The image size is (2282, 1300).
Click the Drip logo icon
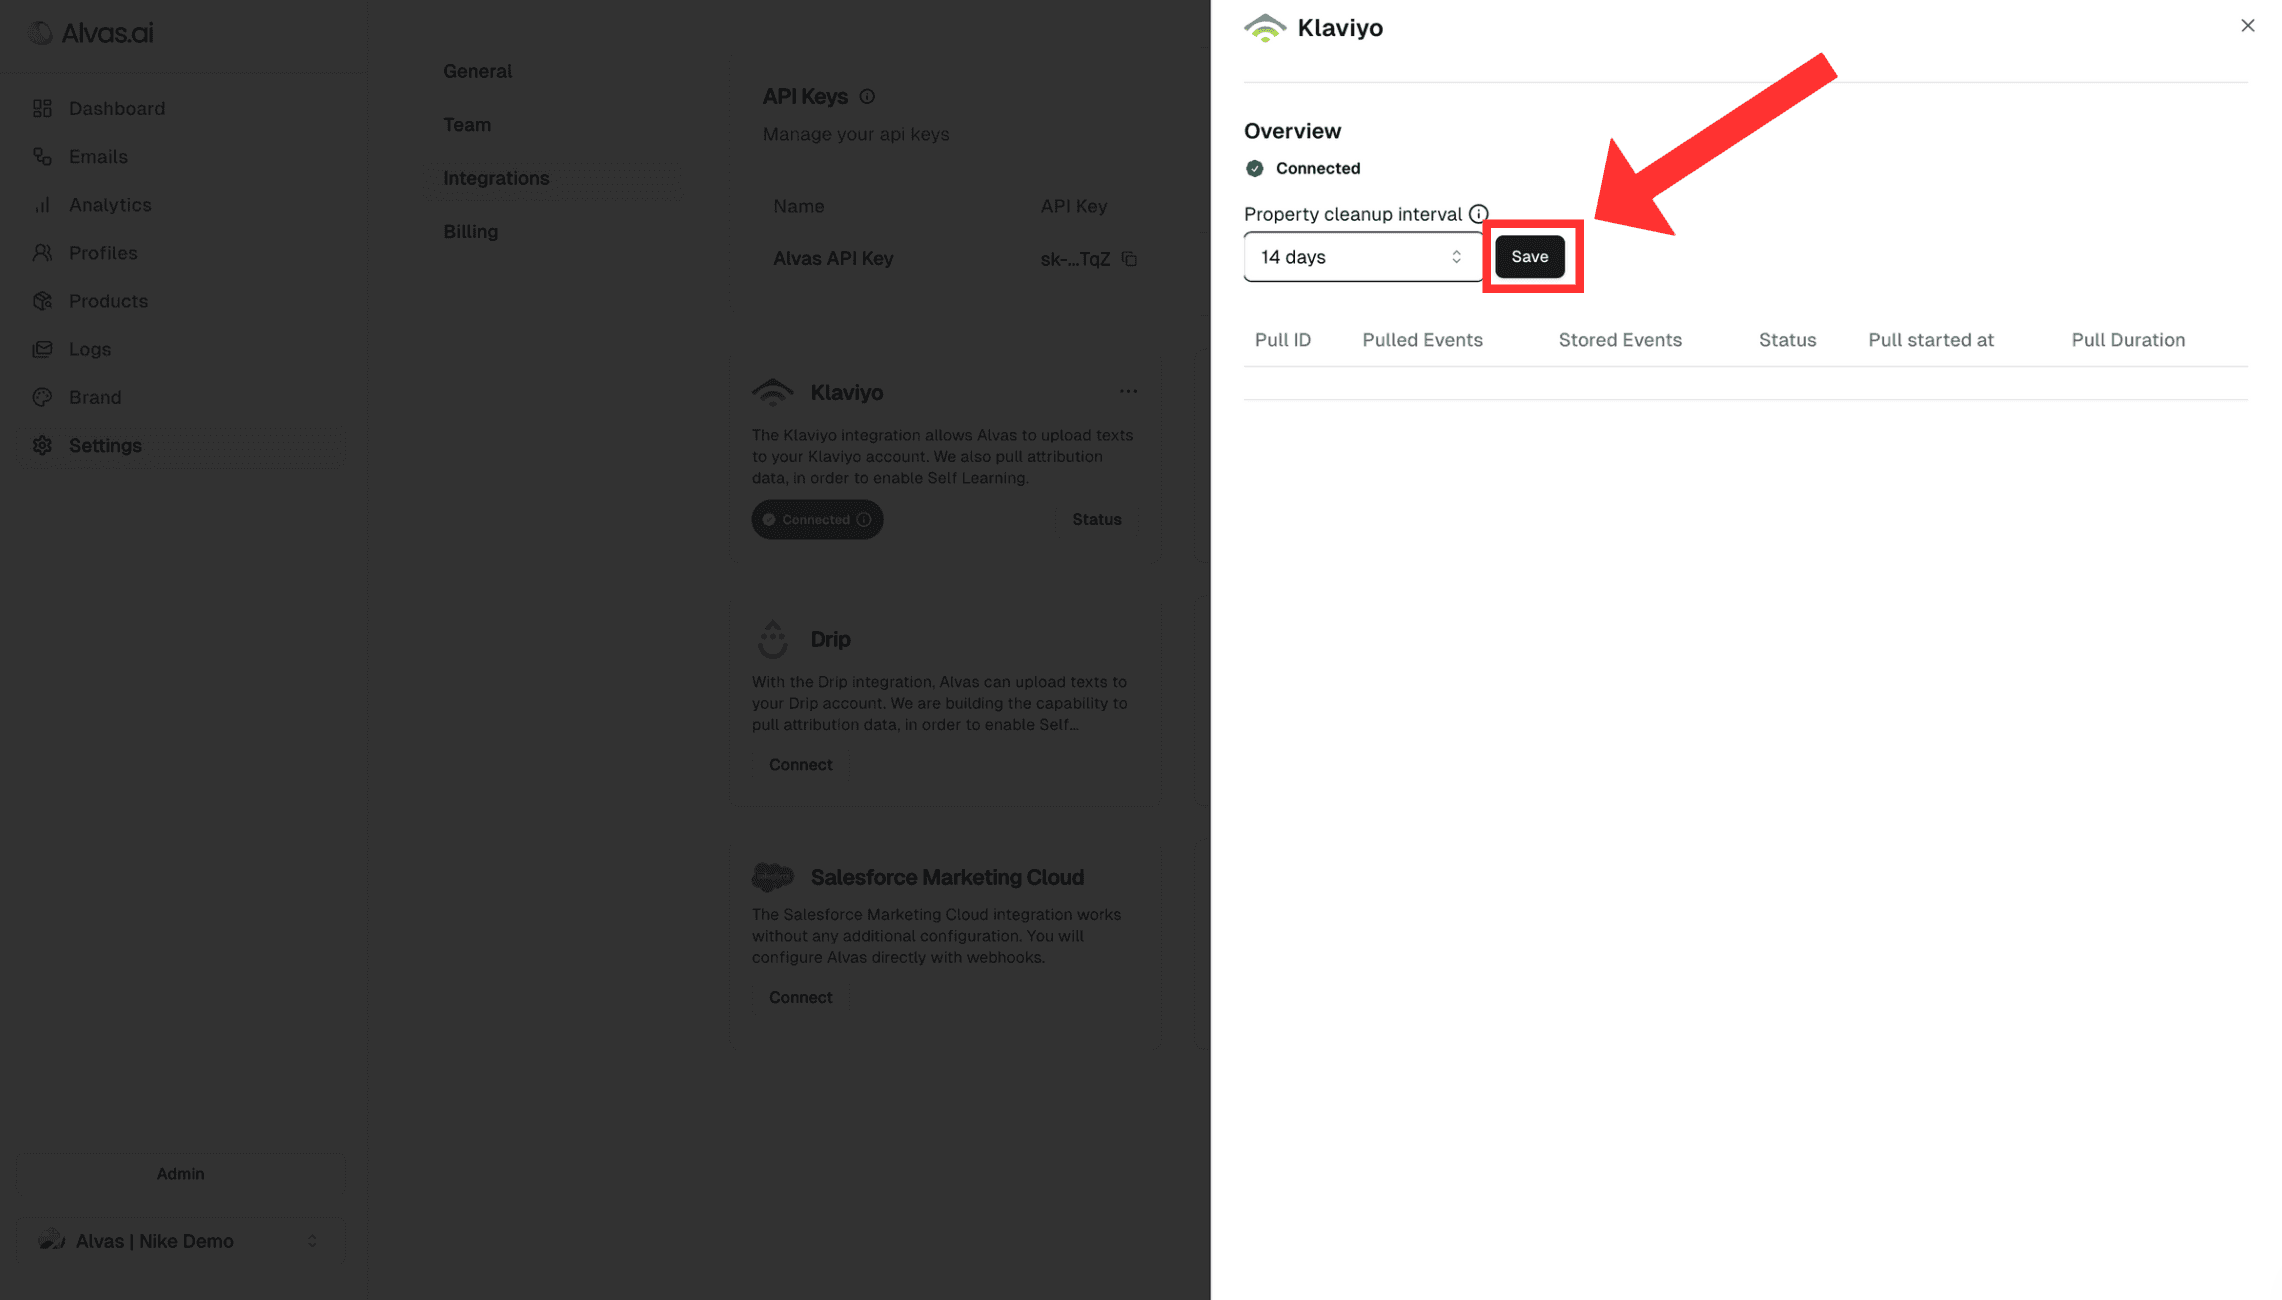pyautogui.click(x=772, y=639)
